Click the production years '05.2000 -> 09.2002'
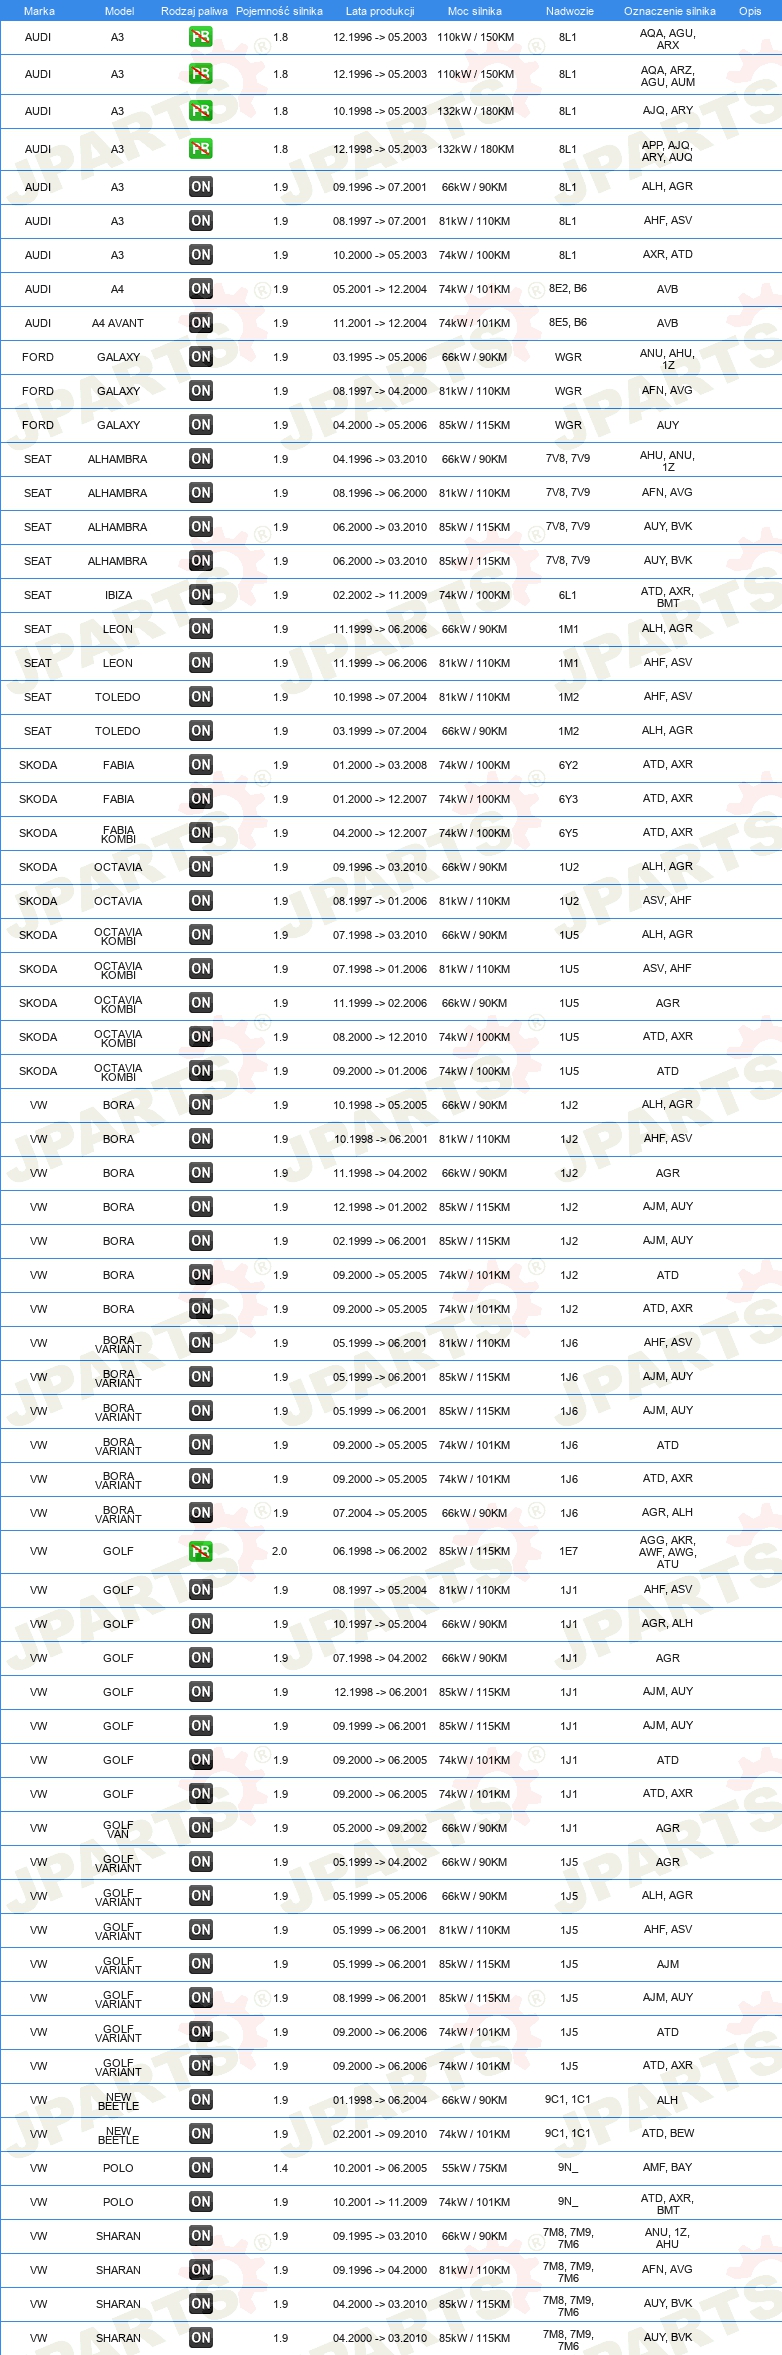 pyautogui.click(x=380, y=1828)
